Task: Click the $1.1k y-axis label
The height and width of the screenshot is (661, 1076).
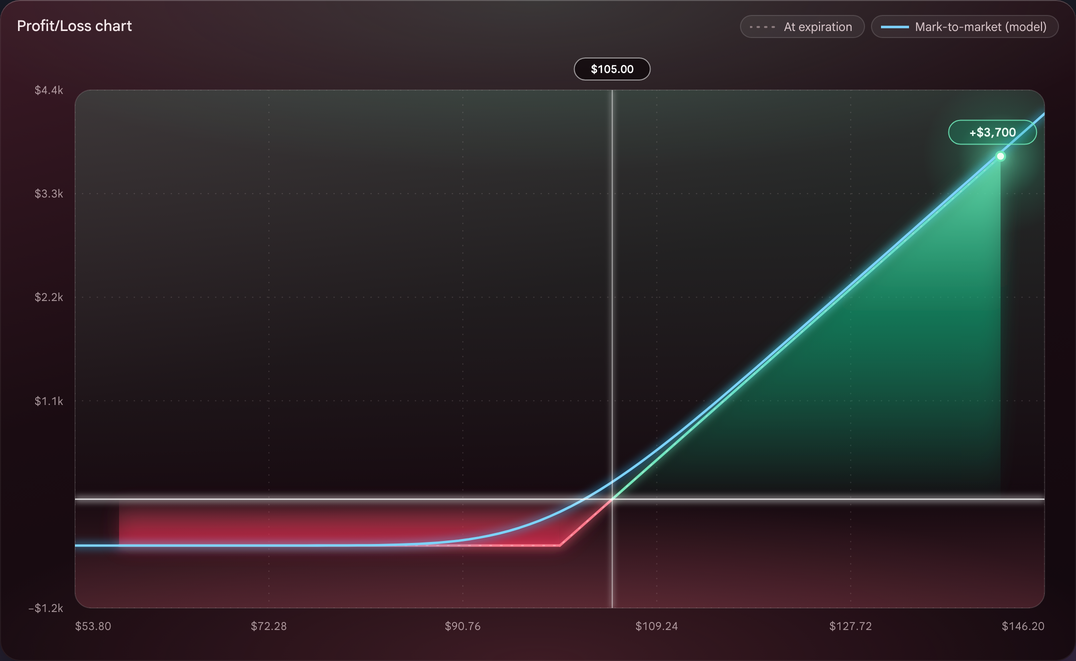Action: [x=49, y=401]
